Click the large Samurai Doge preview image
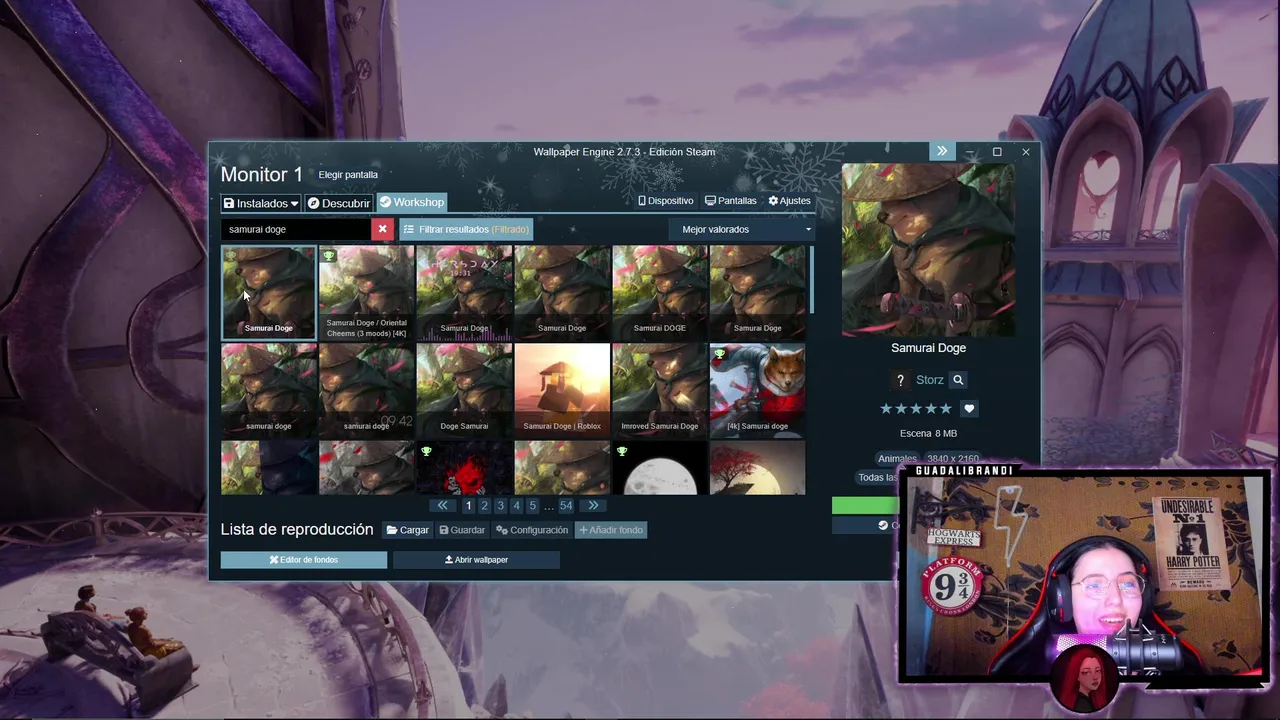Viewport: 1280px width, 720px height. [928, 250]
